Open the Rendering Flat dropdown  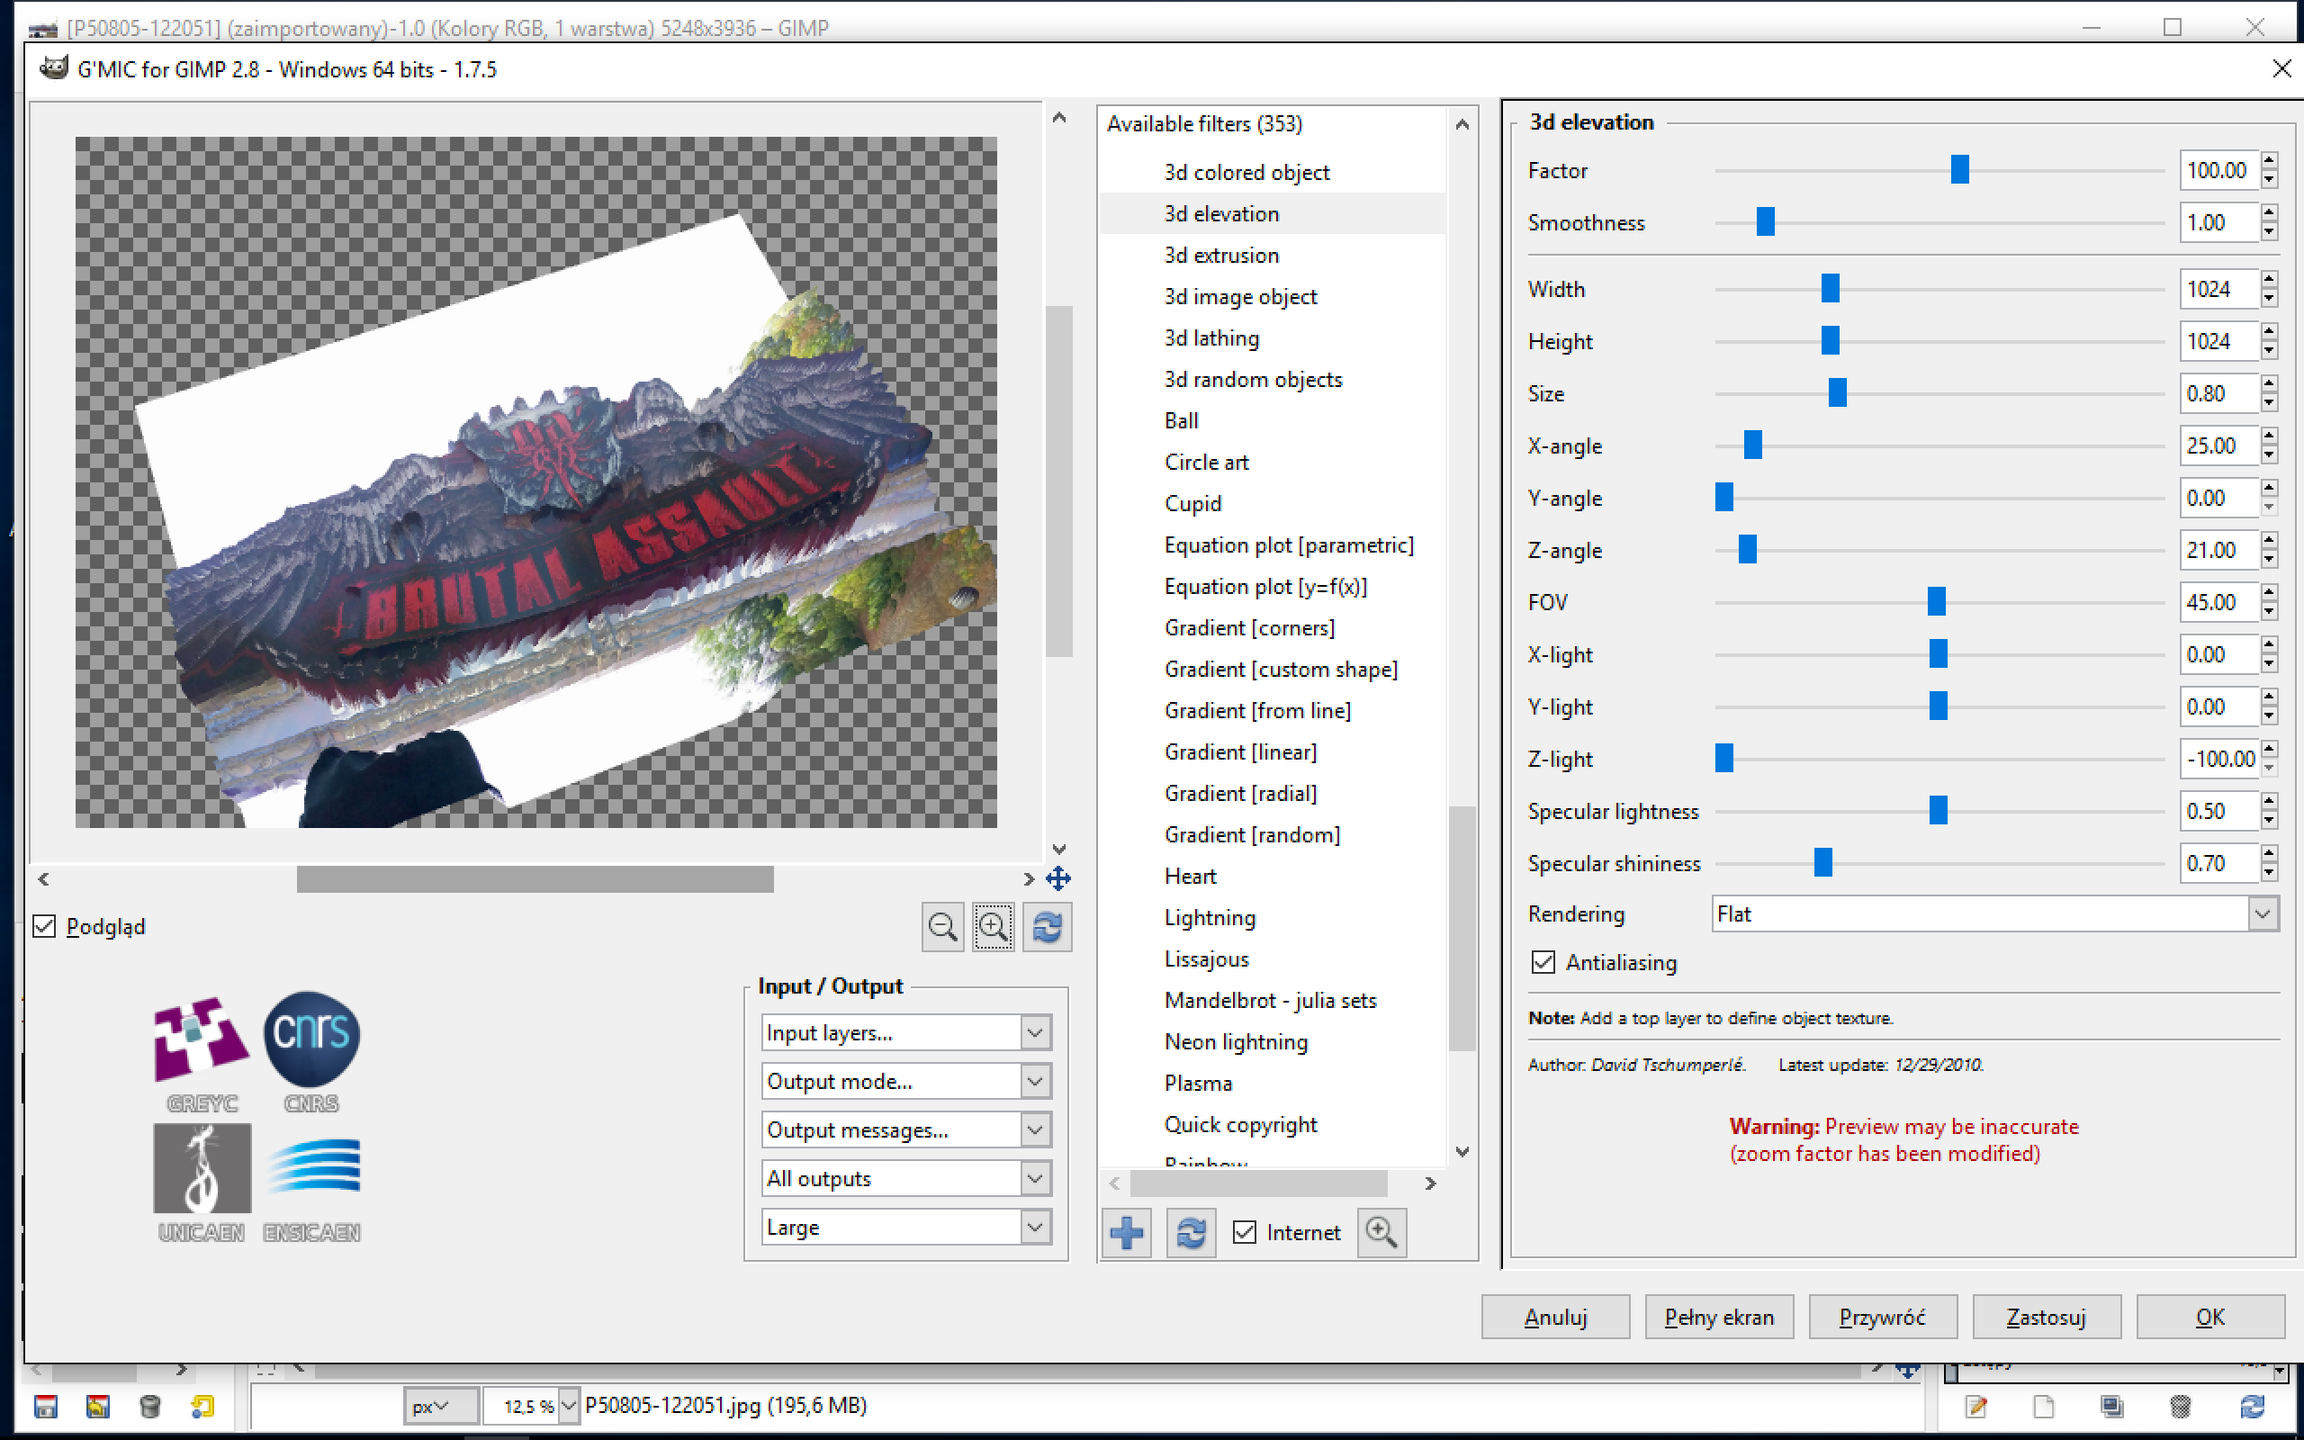1995,914
